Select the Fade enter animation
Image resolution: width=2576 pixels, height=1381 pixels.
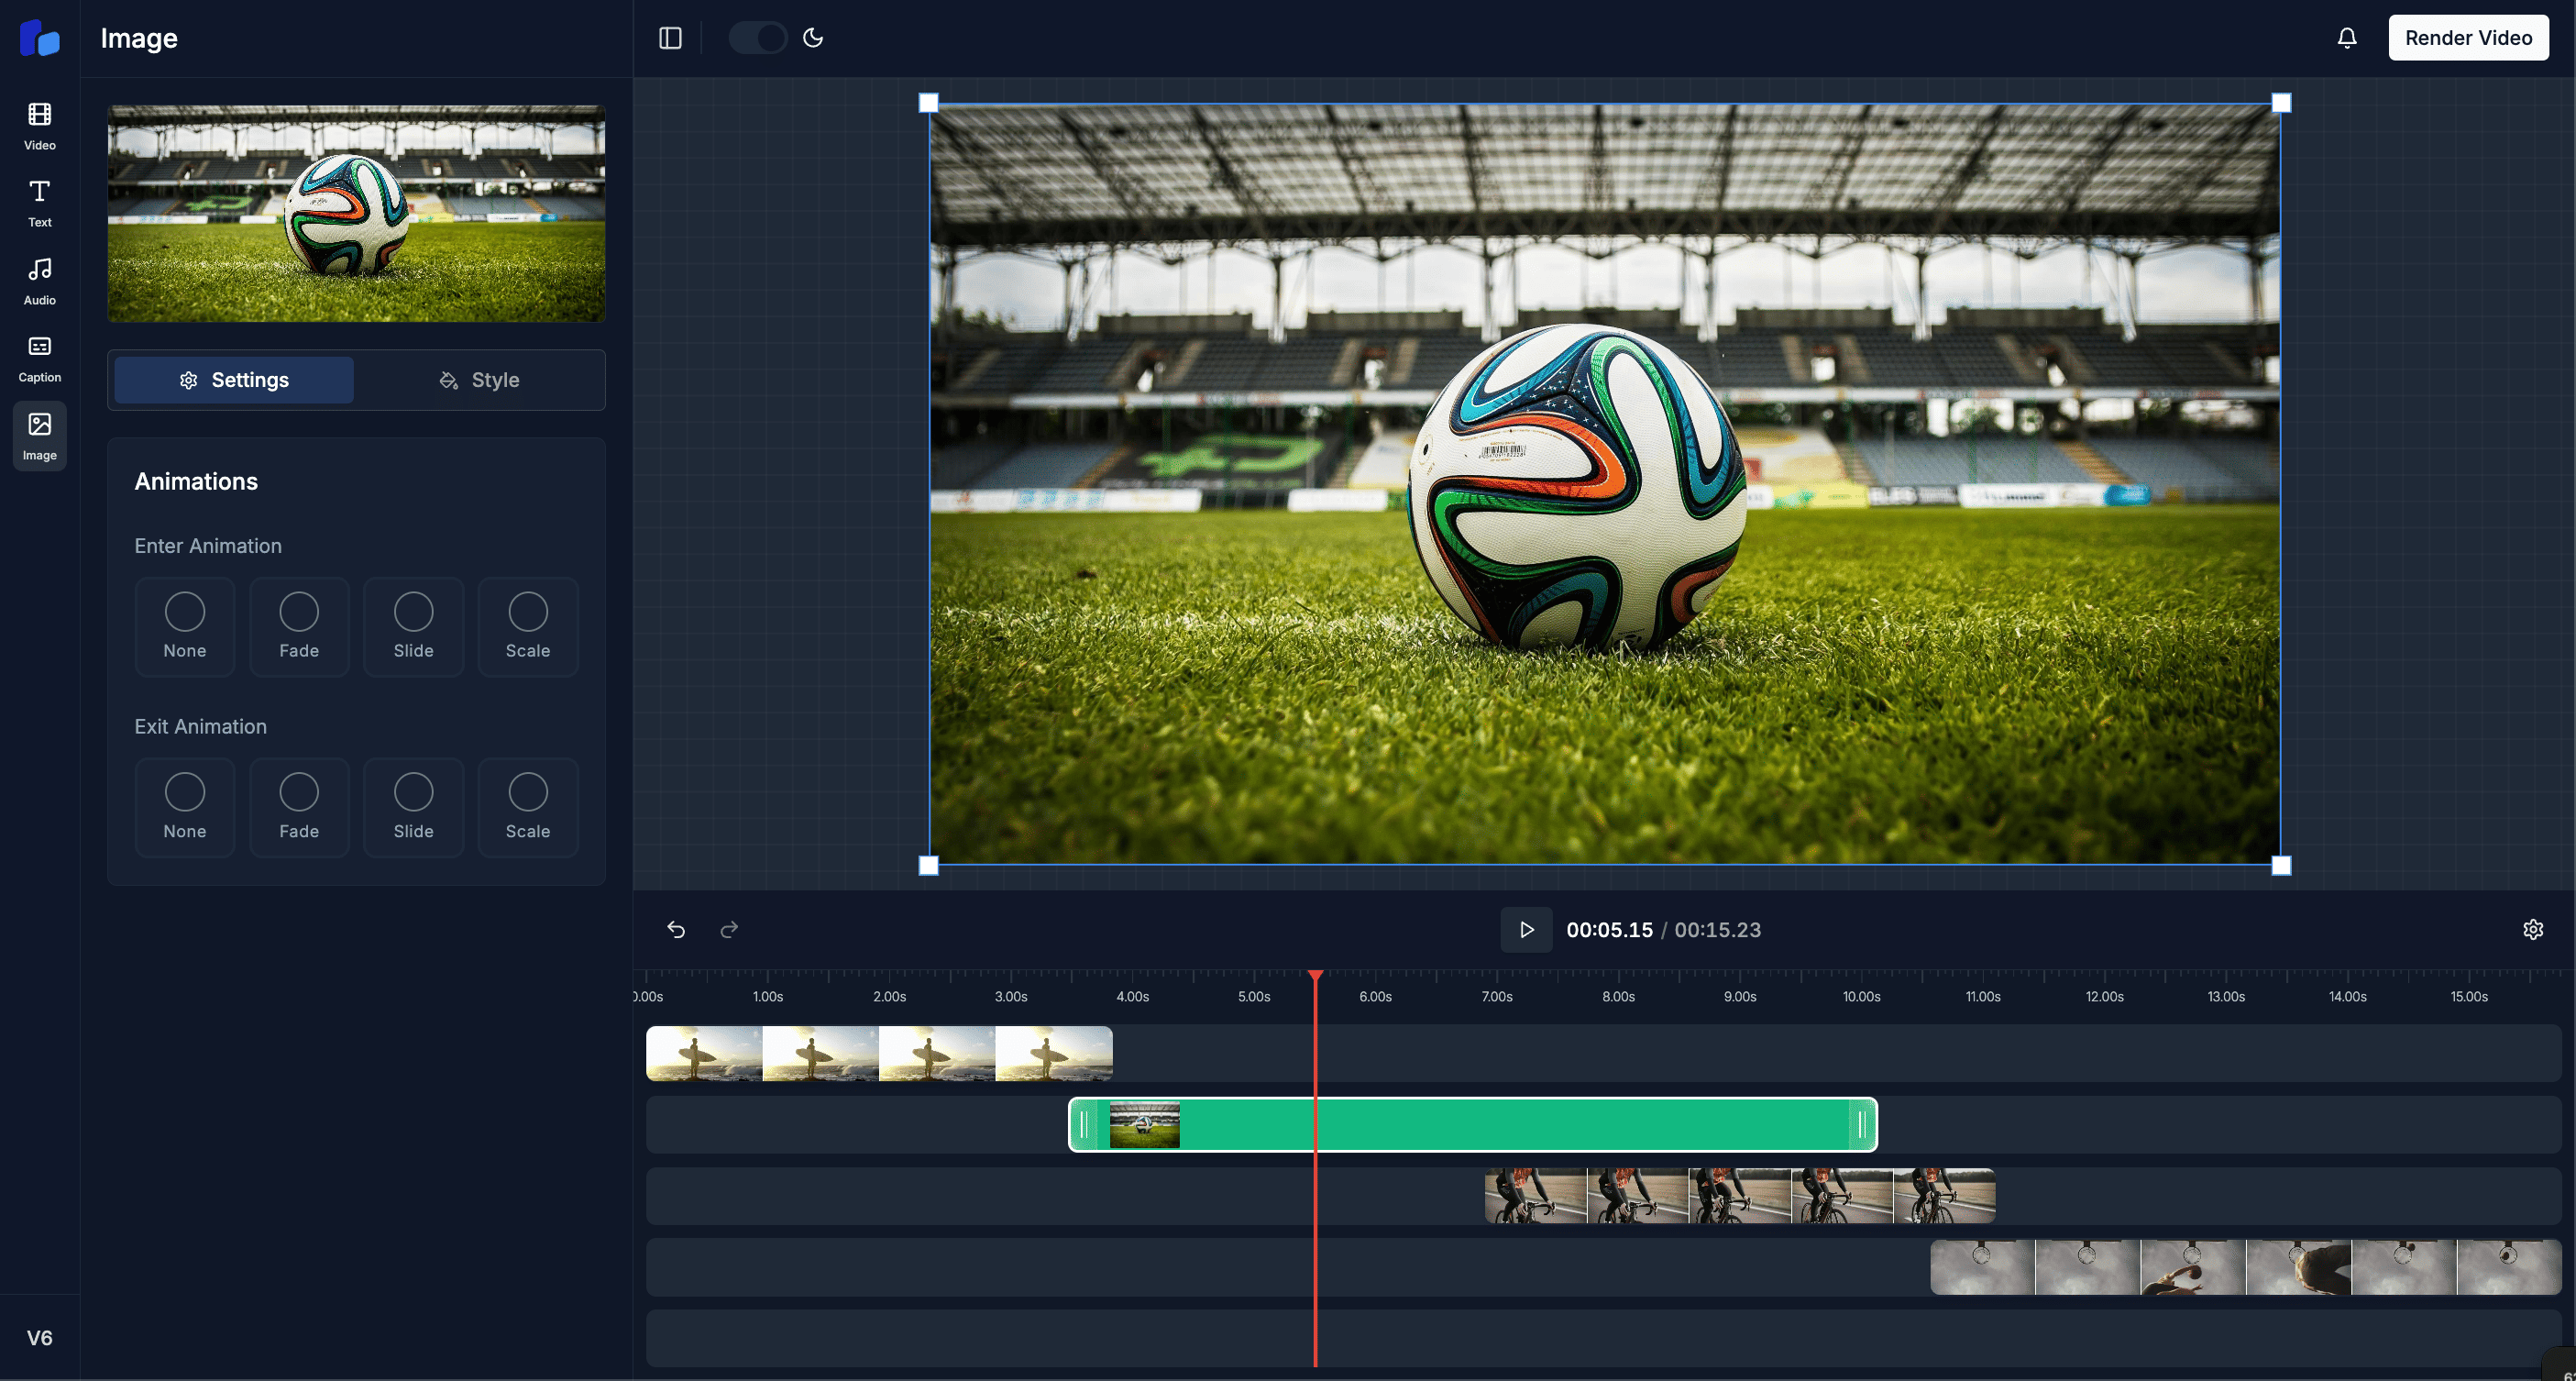(x=299, y=627)
